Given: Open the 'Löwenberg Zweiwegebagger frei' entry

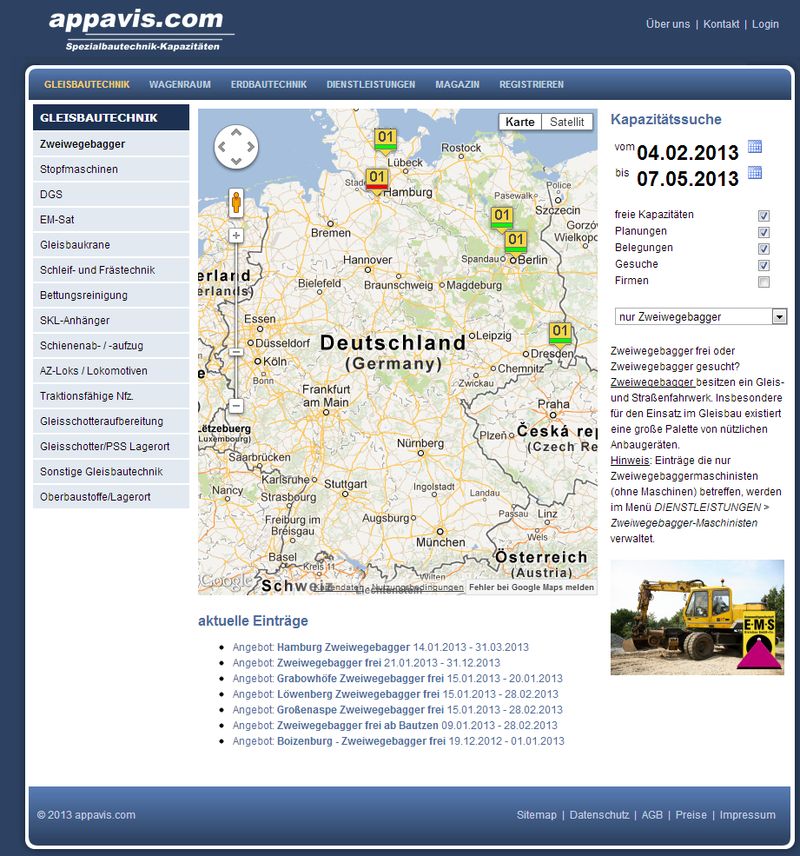Looking at the screenshot, I should pos(358,694).
